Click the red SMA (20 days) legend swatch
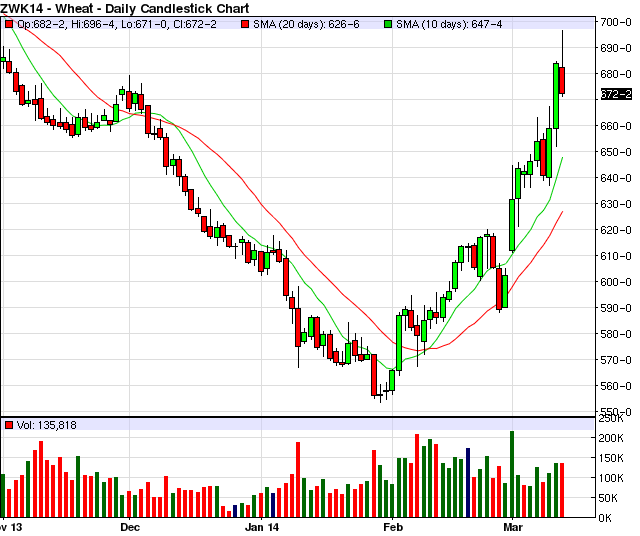Screen dimensions: 640x536 pyautogui.click(x=245, y=24)
